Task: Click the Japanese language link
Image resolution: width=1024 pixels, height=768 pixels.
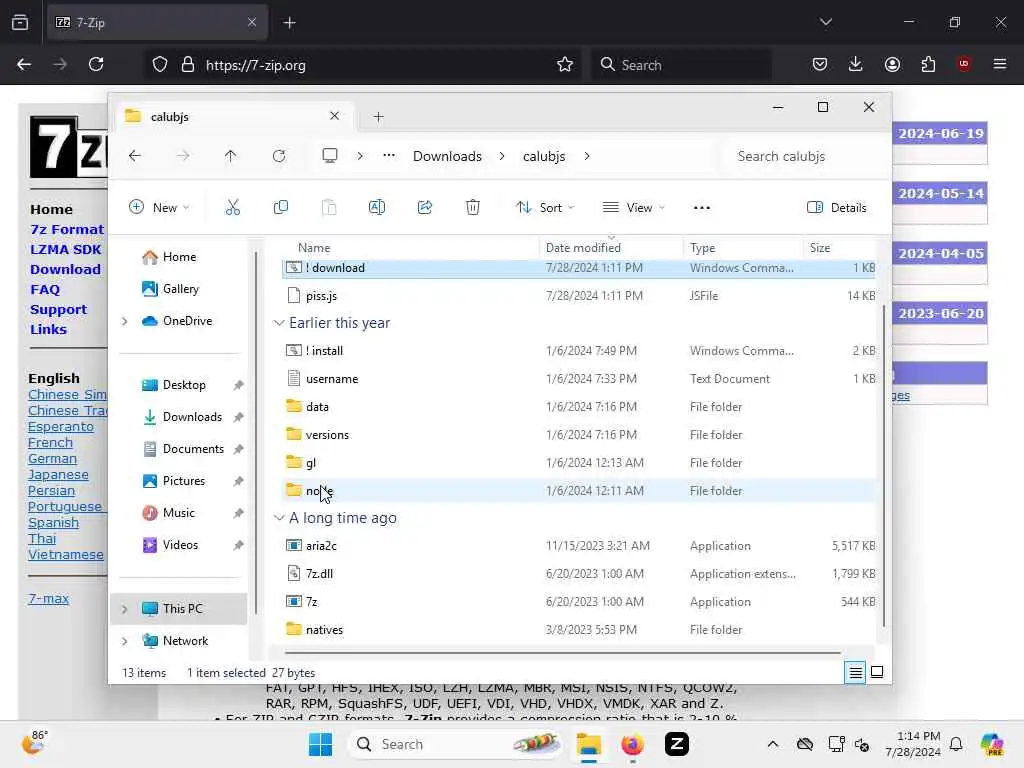Action: tap(58, 475)
